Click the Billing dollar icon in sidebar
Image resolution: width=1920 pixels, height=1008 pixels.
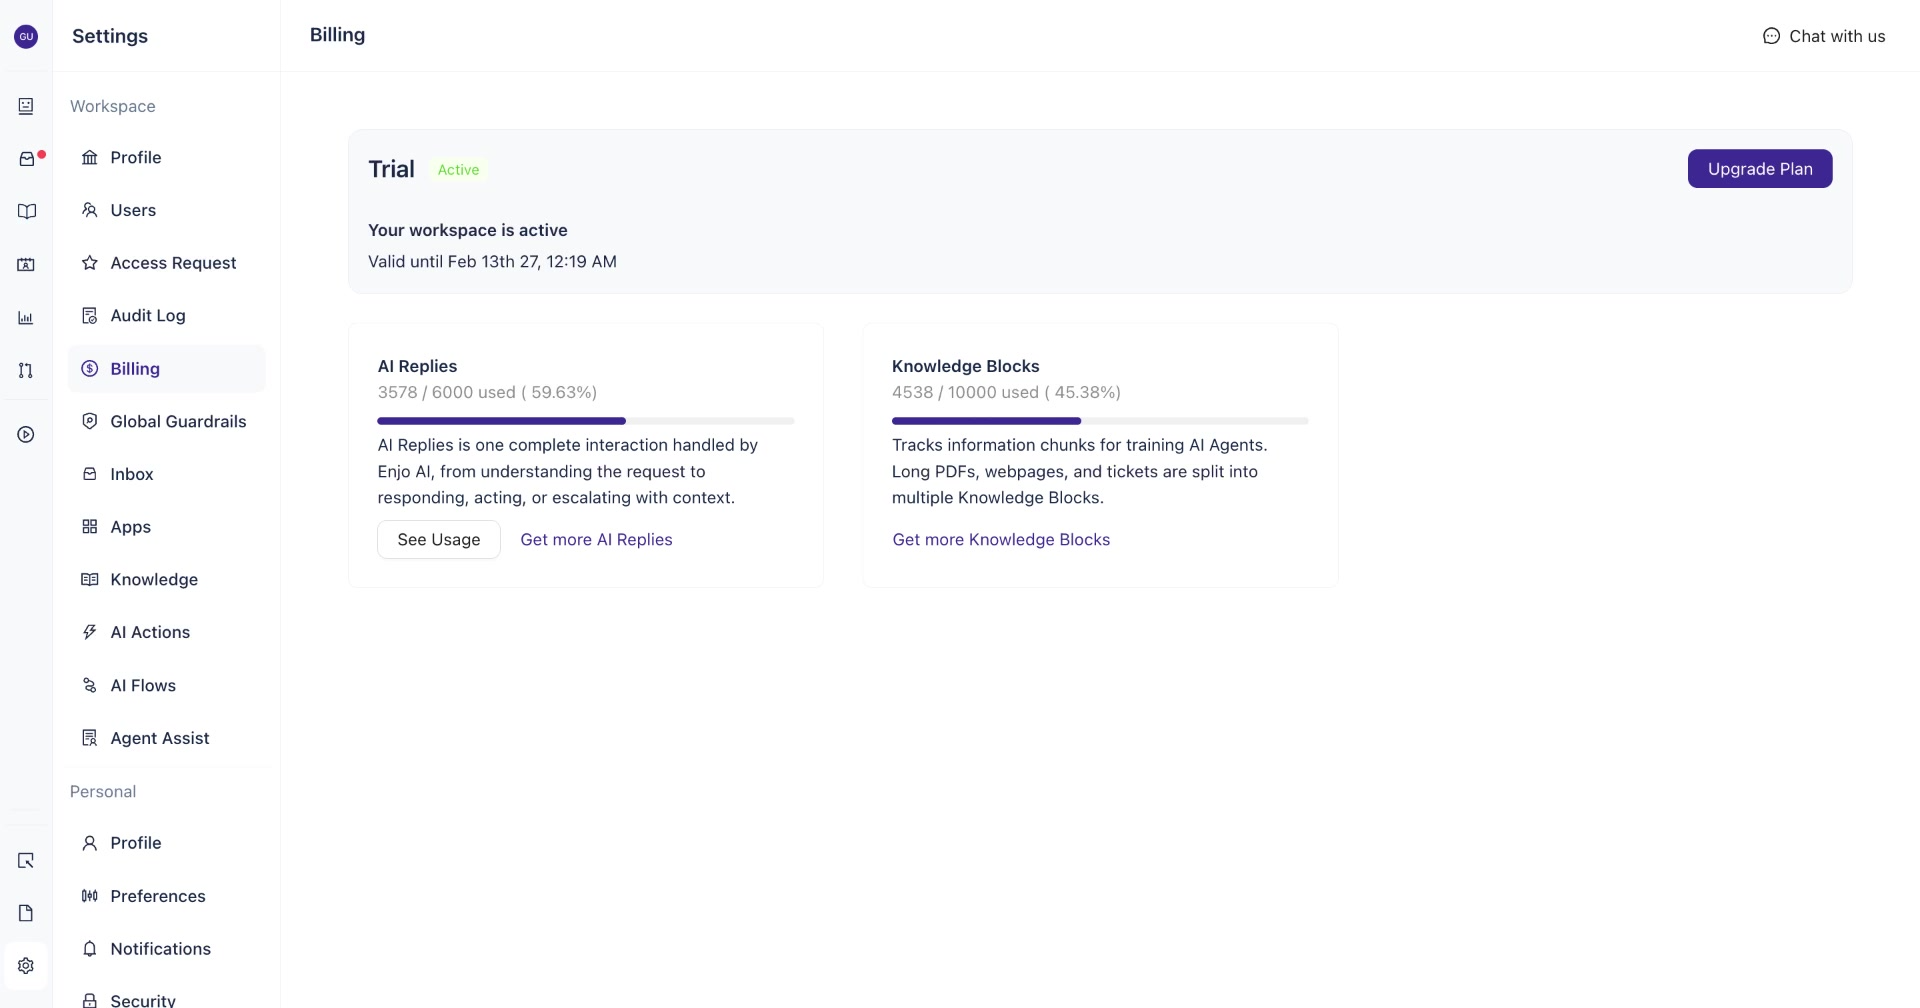tap(90, 368)
